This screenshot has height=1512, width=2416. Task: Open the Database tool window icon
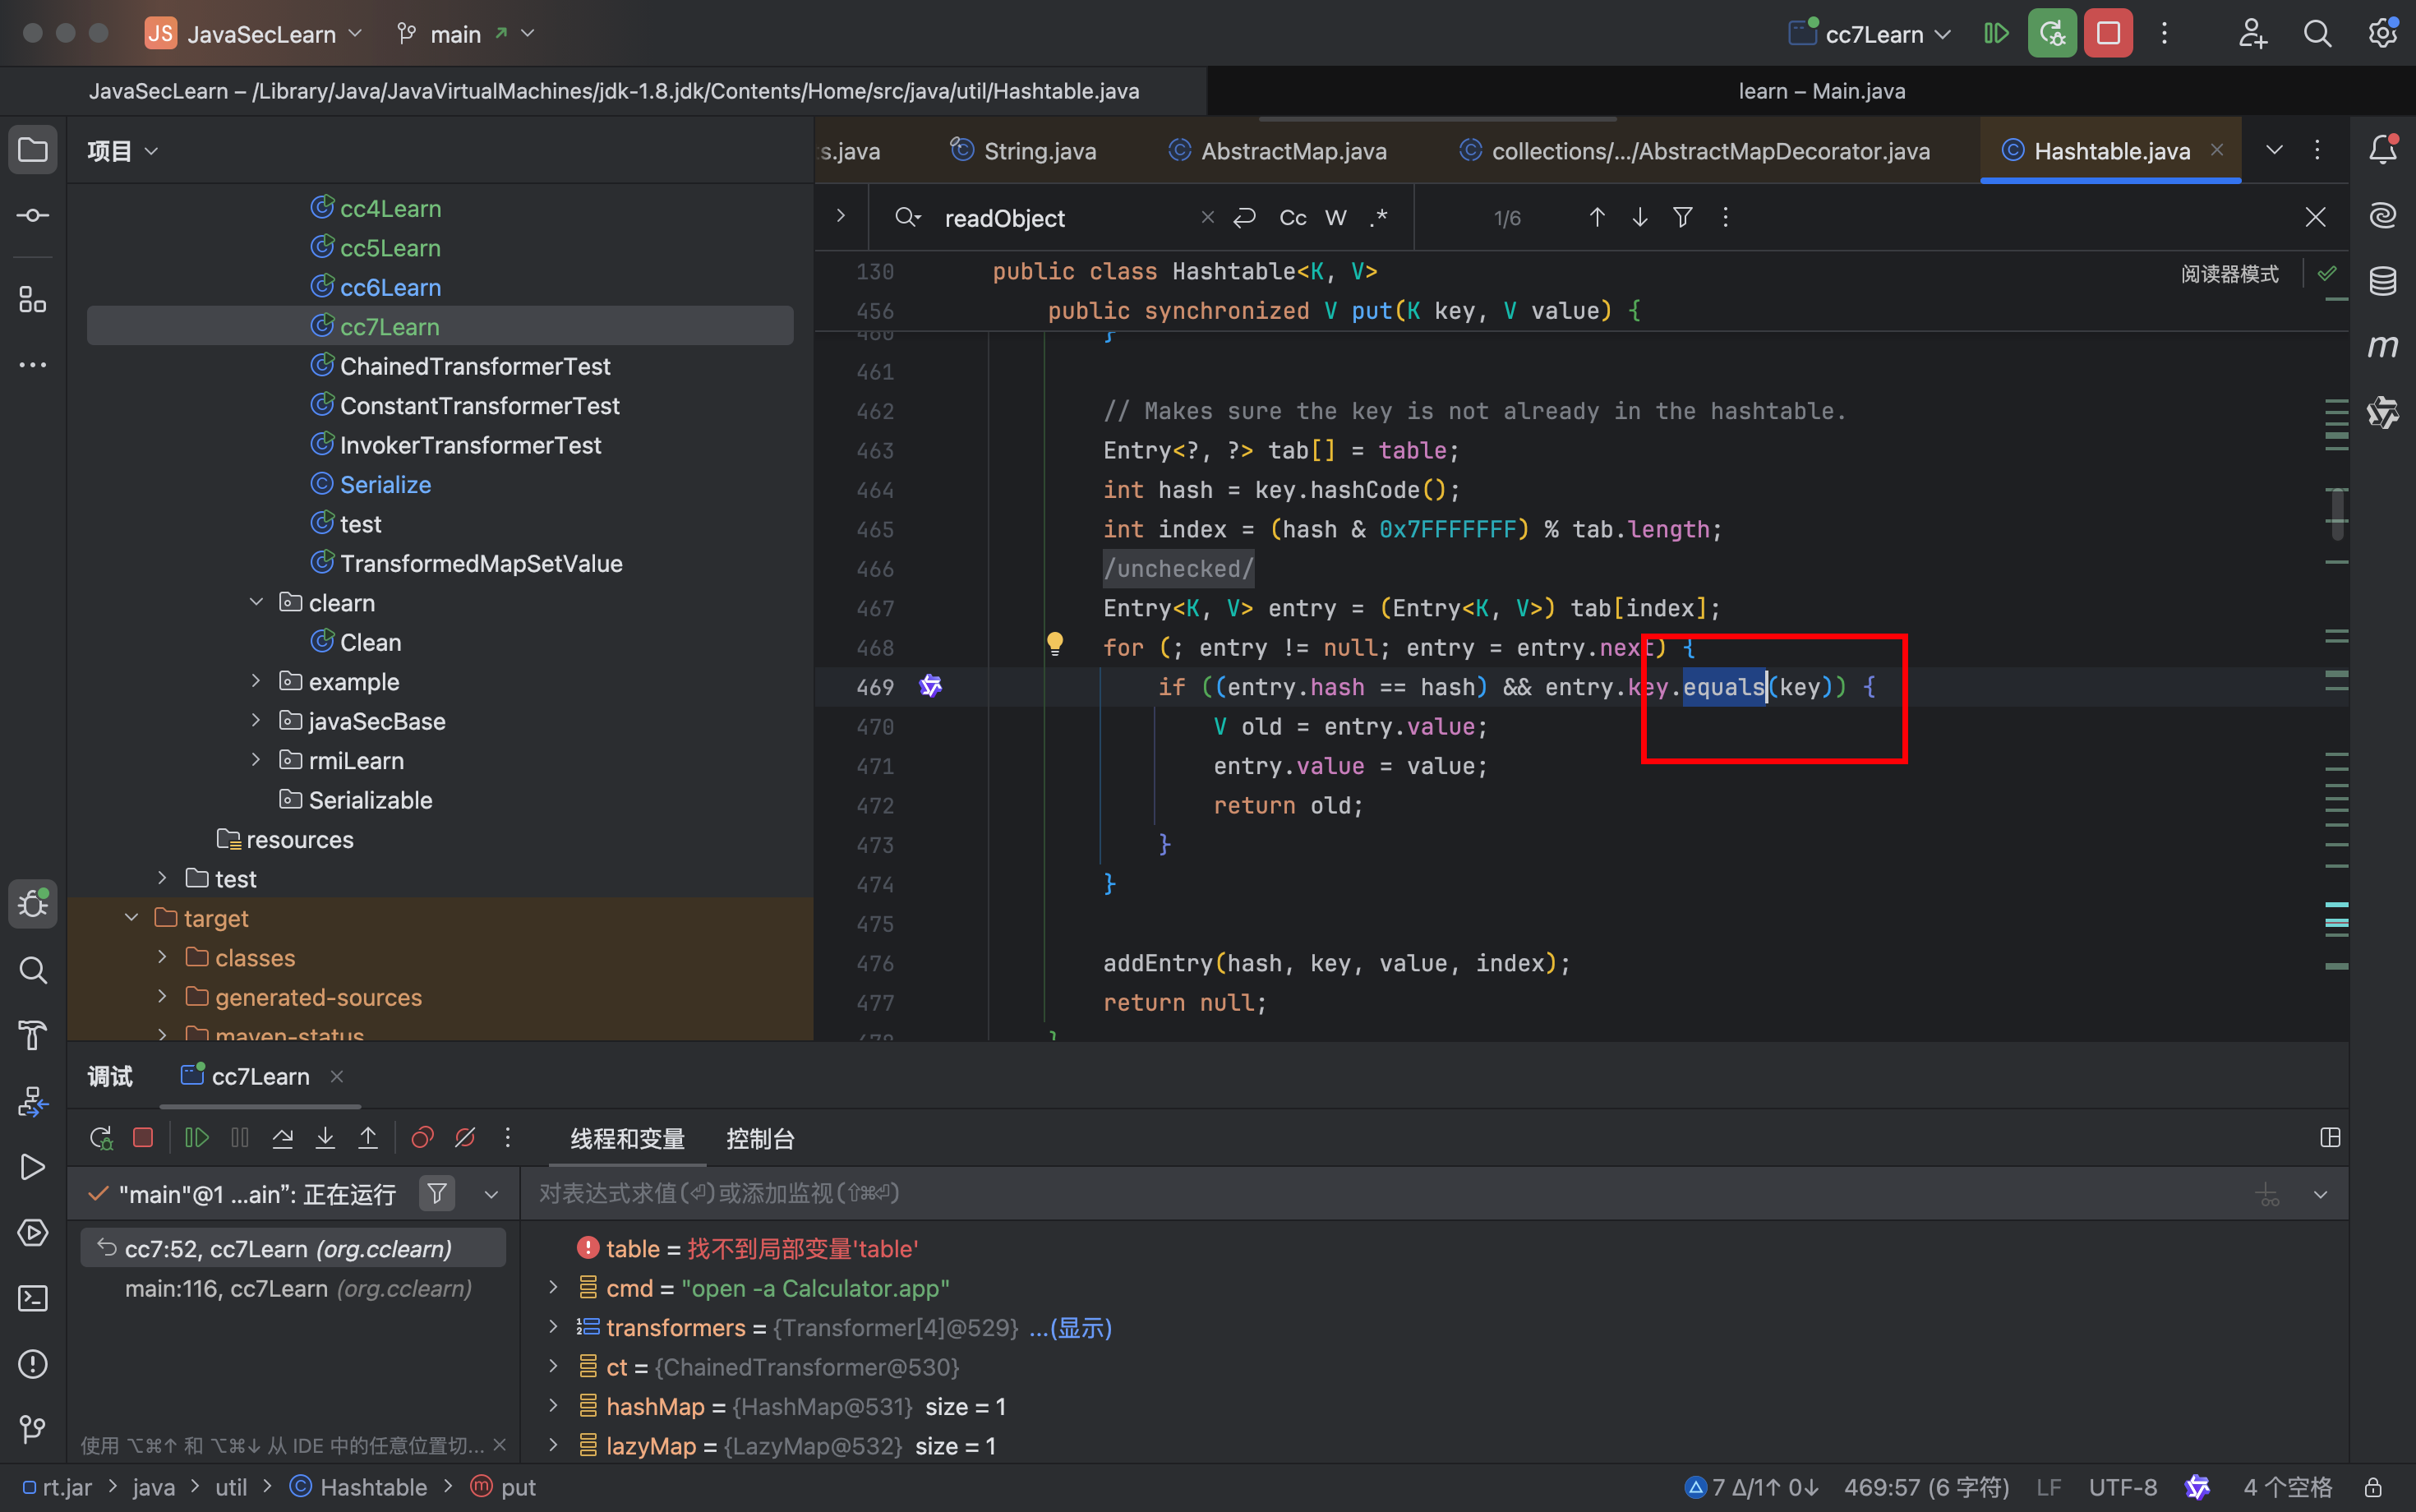[2382, 281]
